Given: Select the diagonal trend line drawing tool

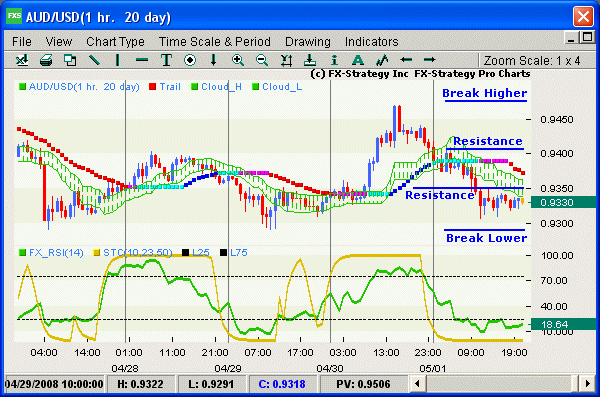Looking at the screenshot, I should click(x=94, y=60).
